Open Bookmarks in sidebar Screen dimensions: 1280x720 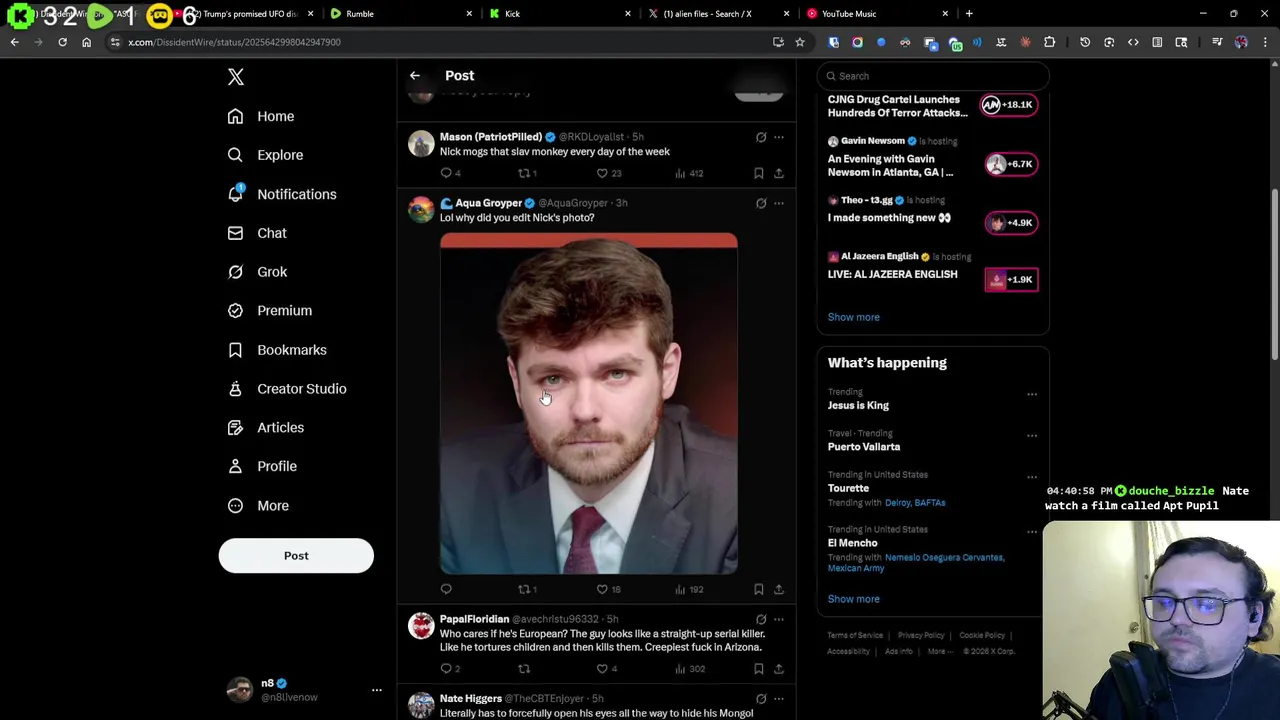pos(277,350)
